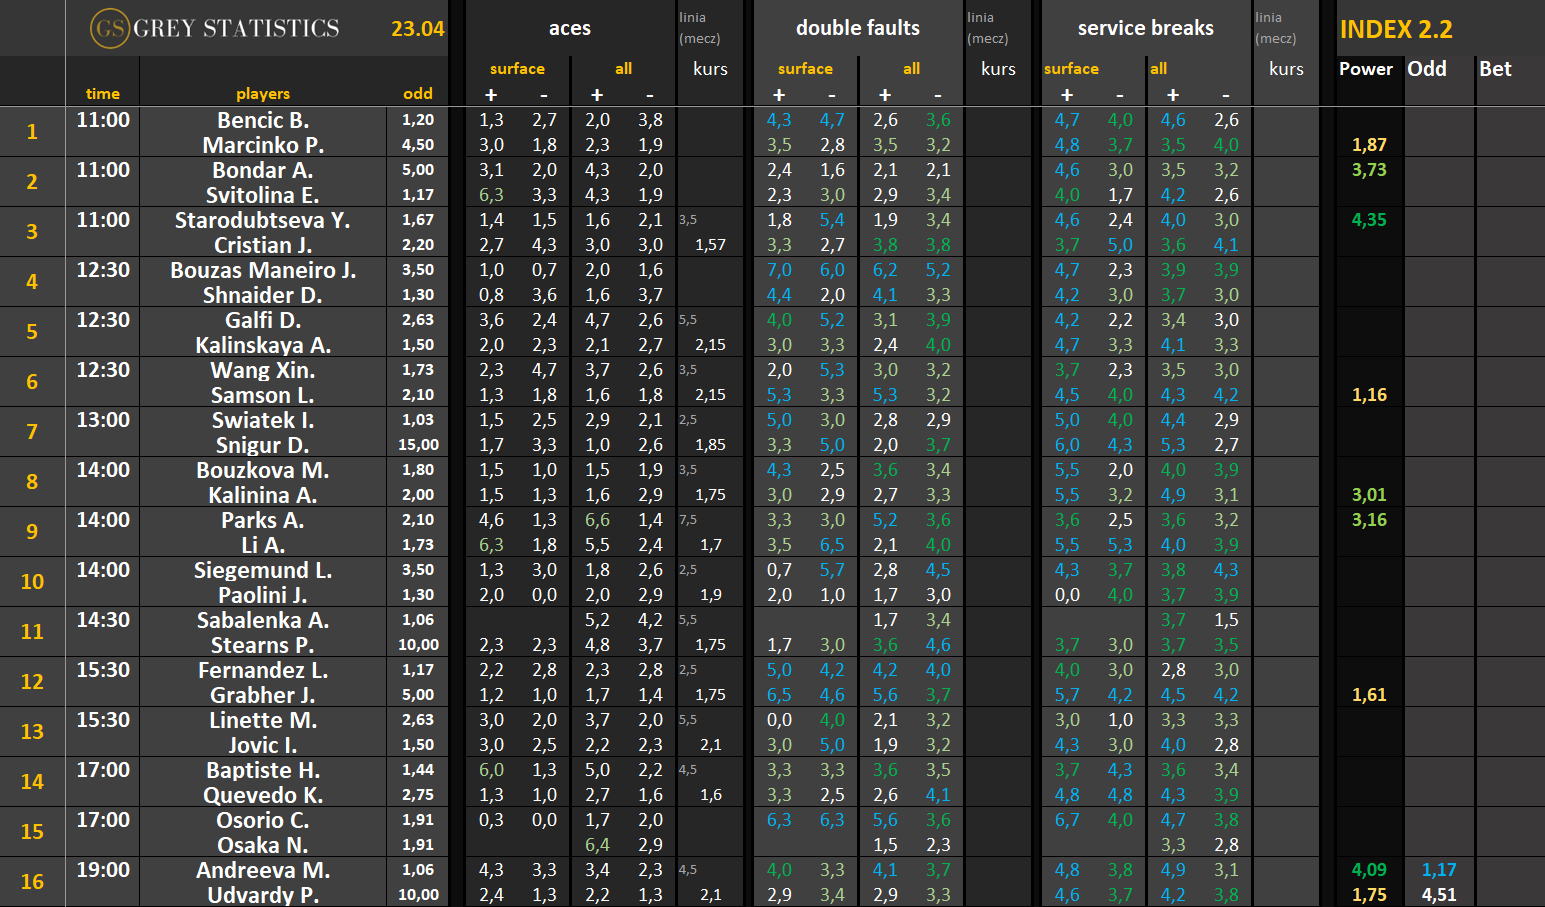Image resolution: width=1545 pixels, height=907 pixels.
Task: Click the service breaks section header
Action: [1145, 28]
